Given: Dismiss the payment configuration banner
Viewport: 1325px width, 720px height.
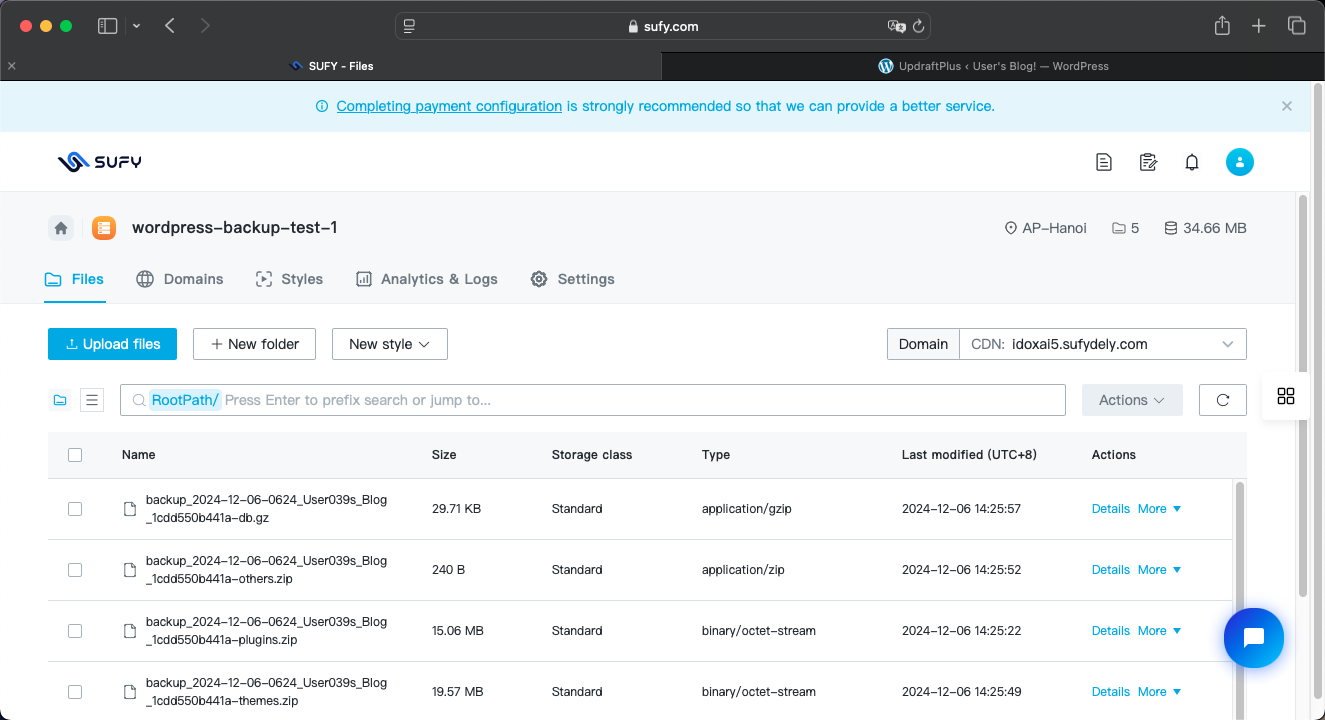Looking at the screenshot, I should point(1287,106).
